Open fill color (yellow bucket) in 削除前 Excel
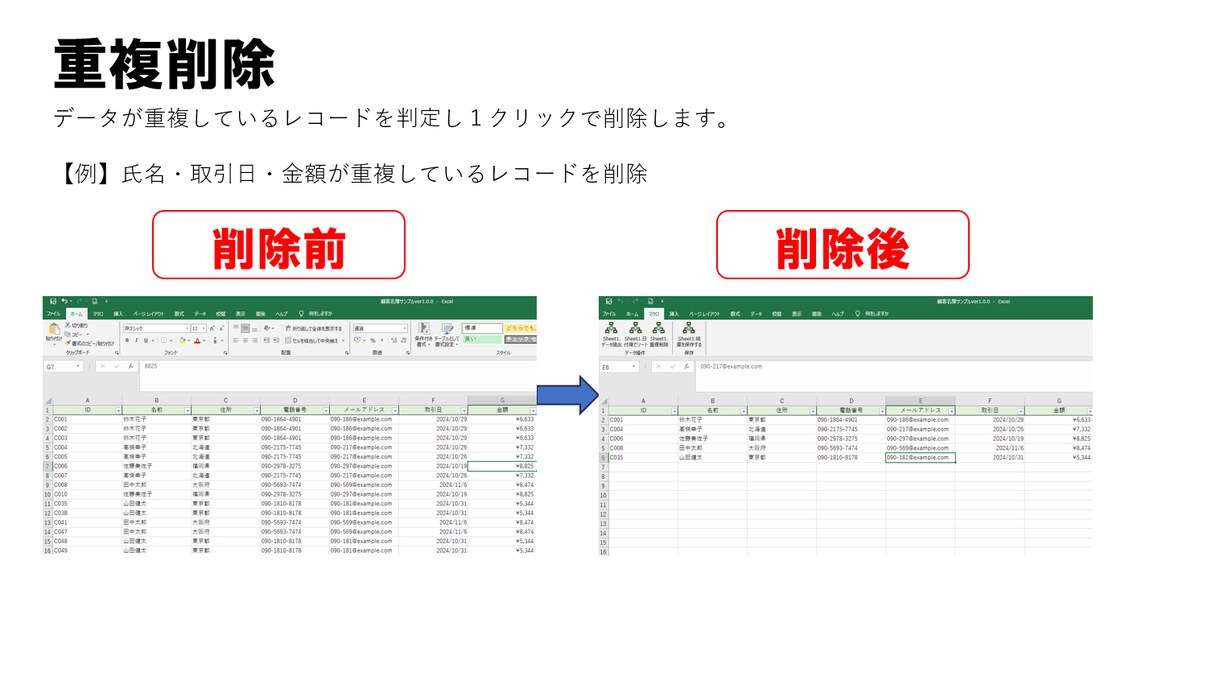The image size is (1220, 684). 181,340
